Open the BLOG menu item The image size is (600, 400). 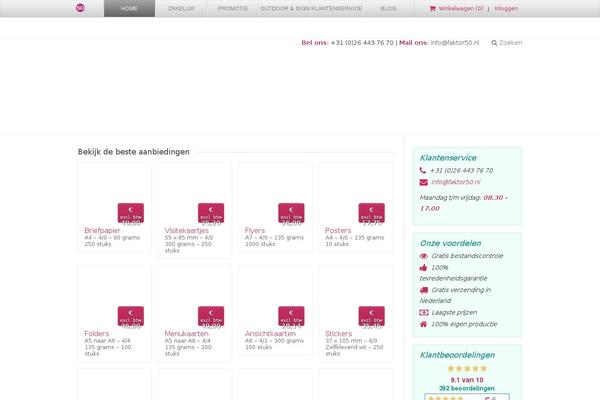point(388,8)
